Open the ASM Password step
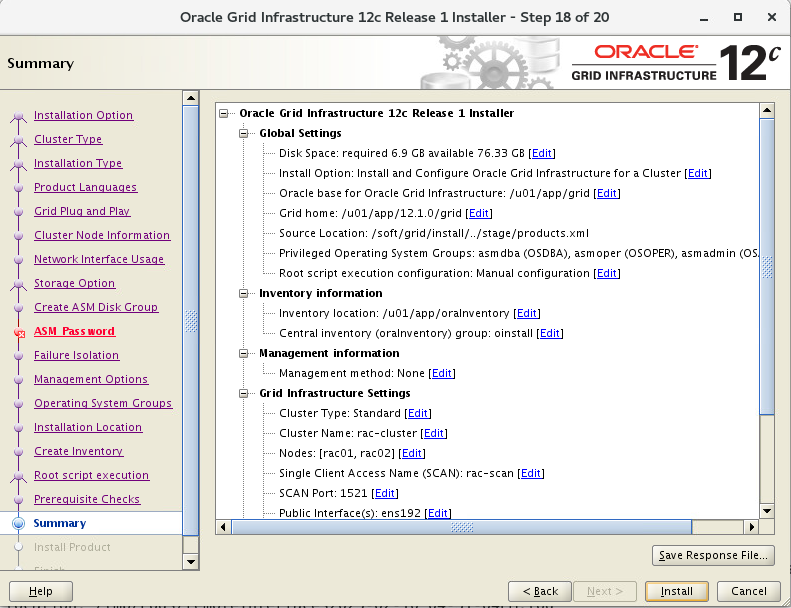Screen dimensions: 791x608 point(74,331)
